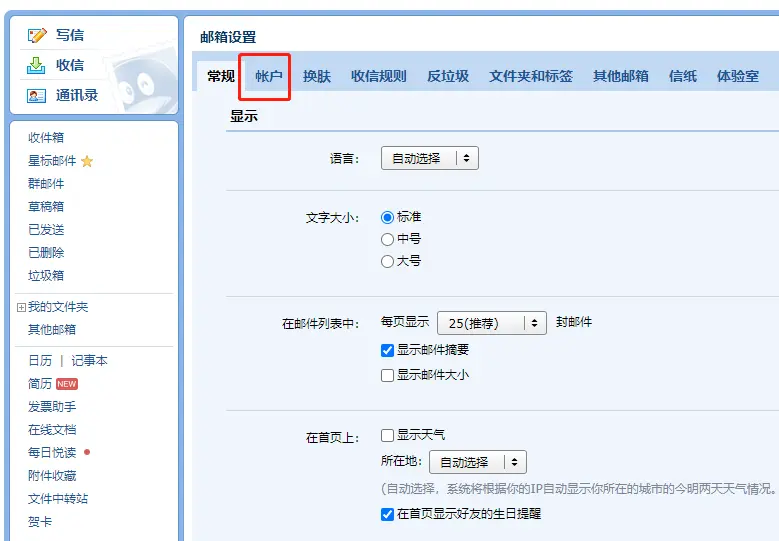This screenshot has height=541, width=779.
Task: Open the 换肤 tab
Action: coord(317,76)
